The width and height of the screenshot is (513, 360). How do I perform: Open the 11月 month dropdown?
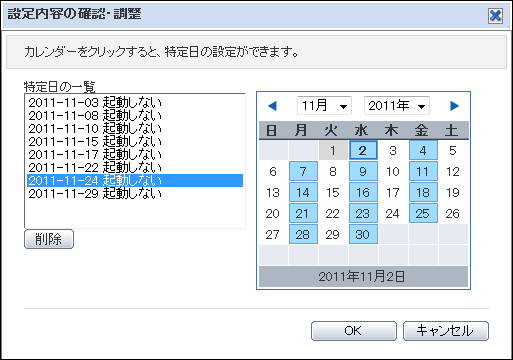click(324, 106)
